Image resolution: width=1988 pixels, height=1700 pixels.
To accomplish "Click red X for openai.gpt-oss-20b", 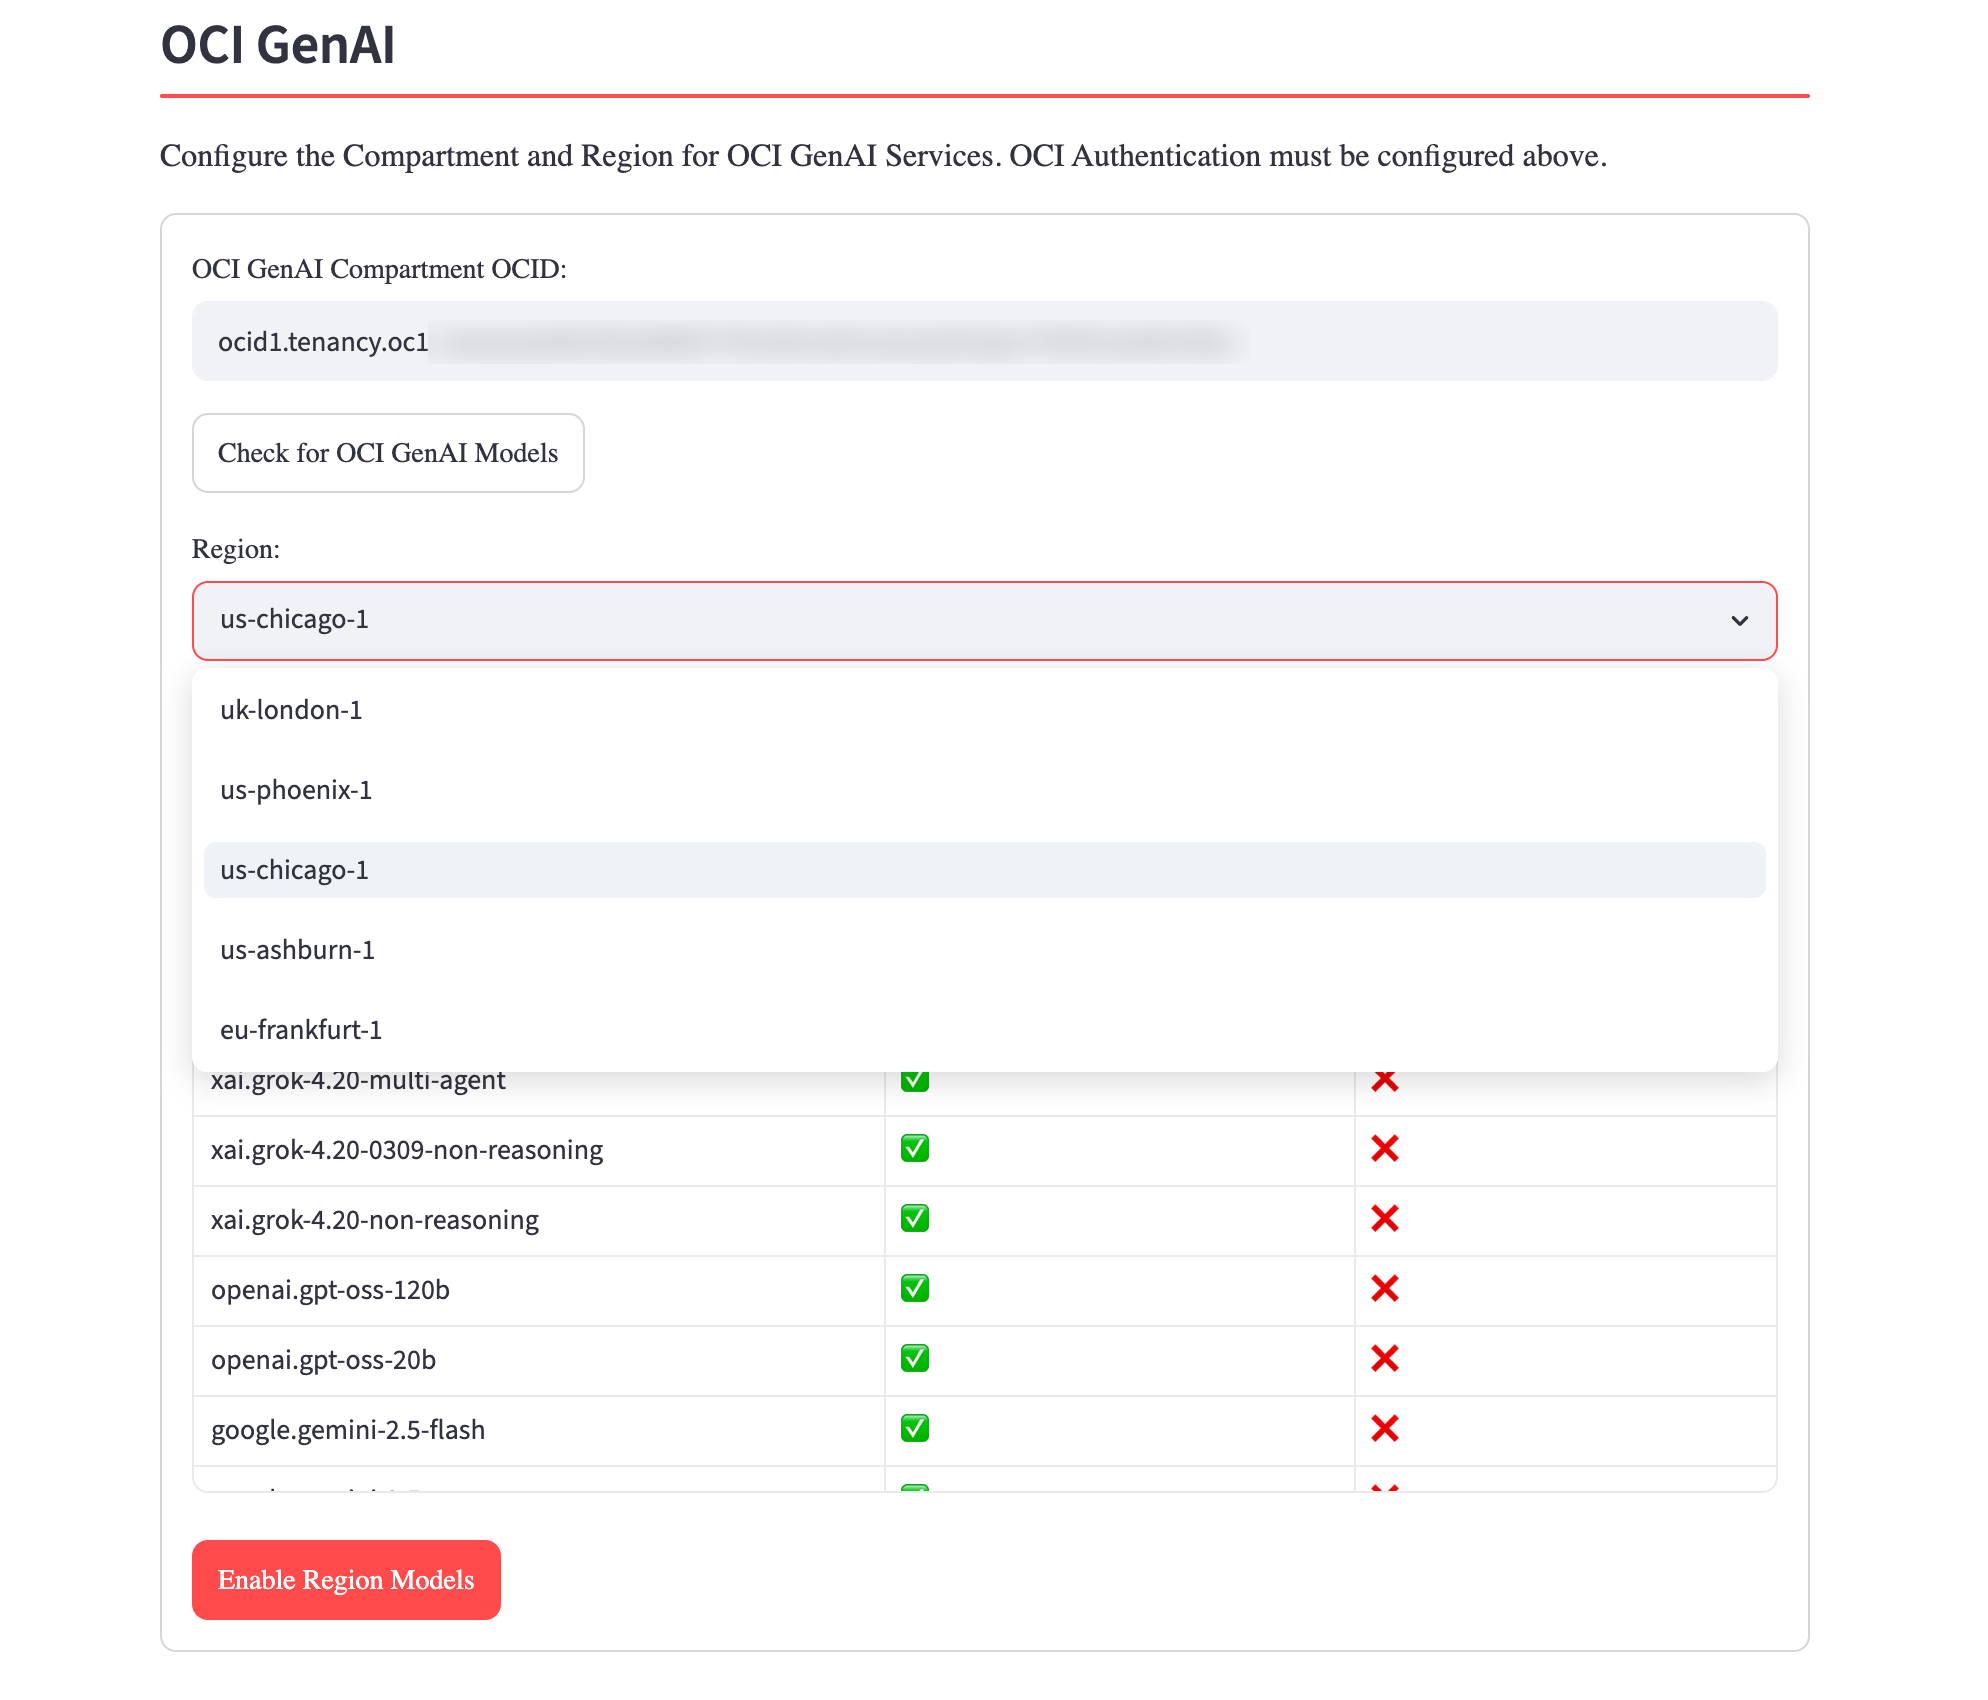I will coord(1384,1358).
